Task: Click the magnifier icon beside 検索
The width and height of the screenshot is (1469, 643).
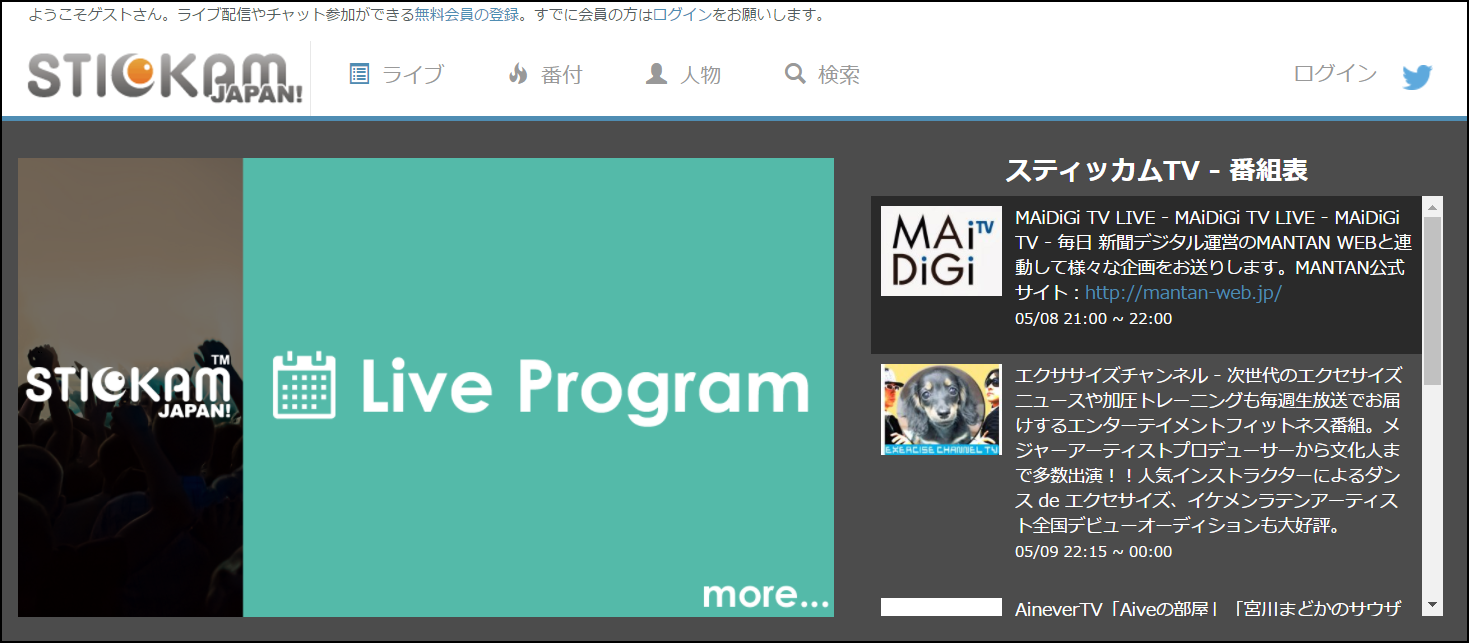Action: [x=795, y=74]
